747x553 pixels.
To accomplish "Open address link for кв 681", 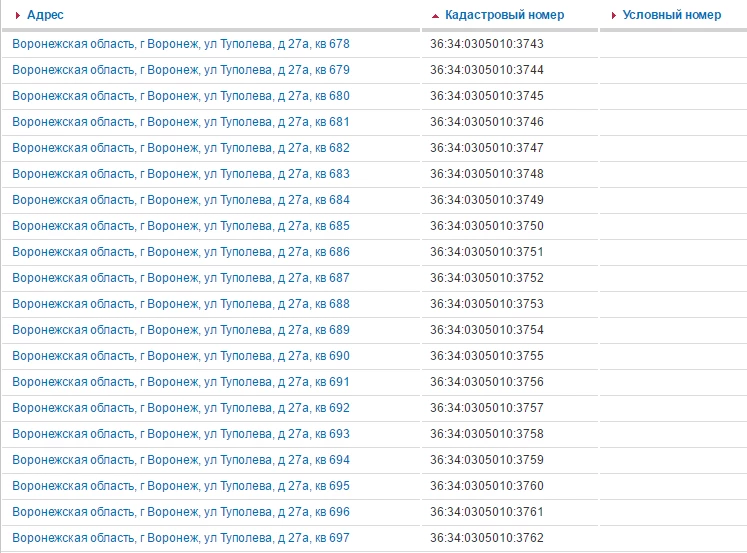I will [x=181, y=122].
